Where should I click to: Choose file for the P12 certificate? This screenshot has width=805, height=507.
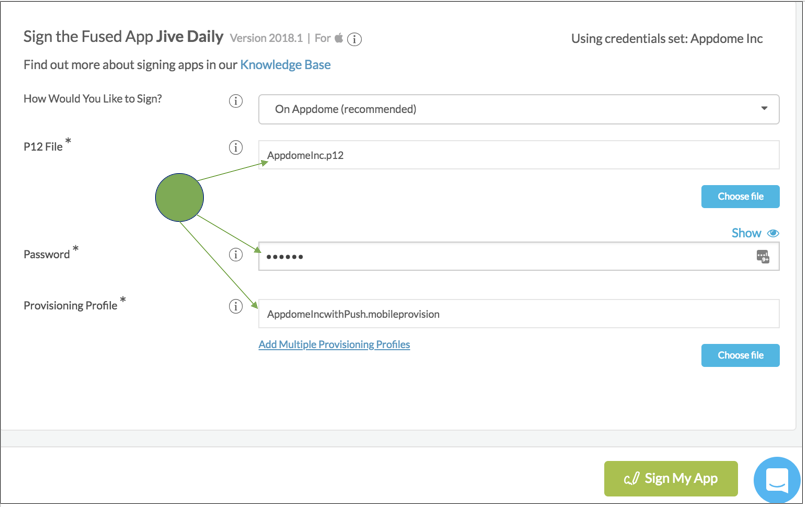pos(740,197)
